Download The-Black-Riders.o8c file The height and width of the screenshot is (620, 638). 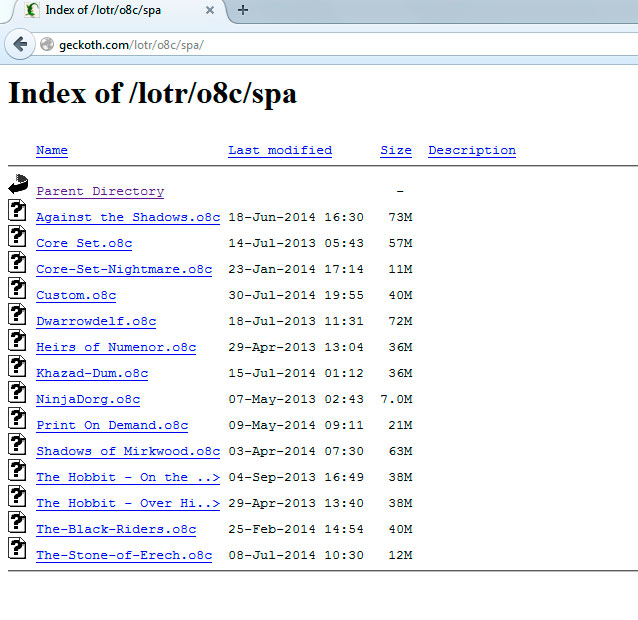[x=116, y=530]
